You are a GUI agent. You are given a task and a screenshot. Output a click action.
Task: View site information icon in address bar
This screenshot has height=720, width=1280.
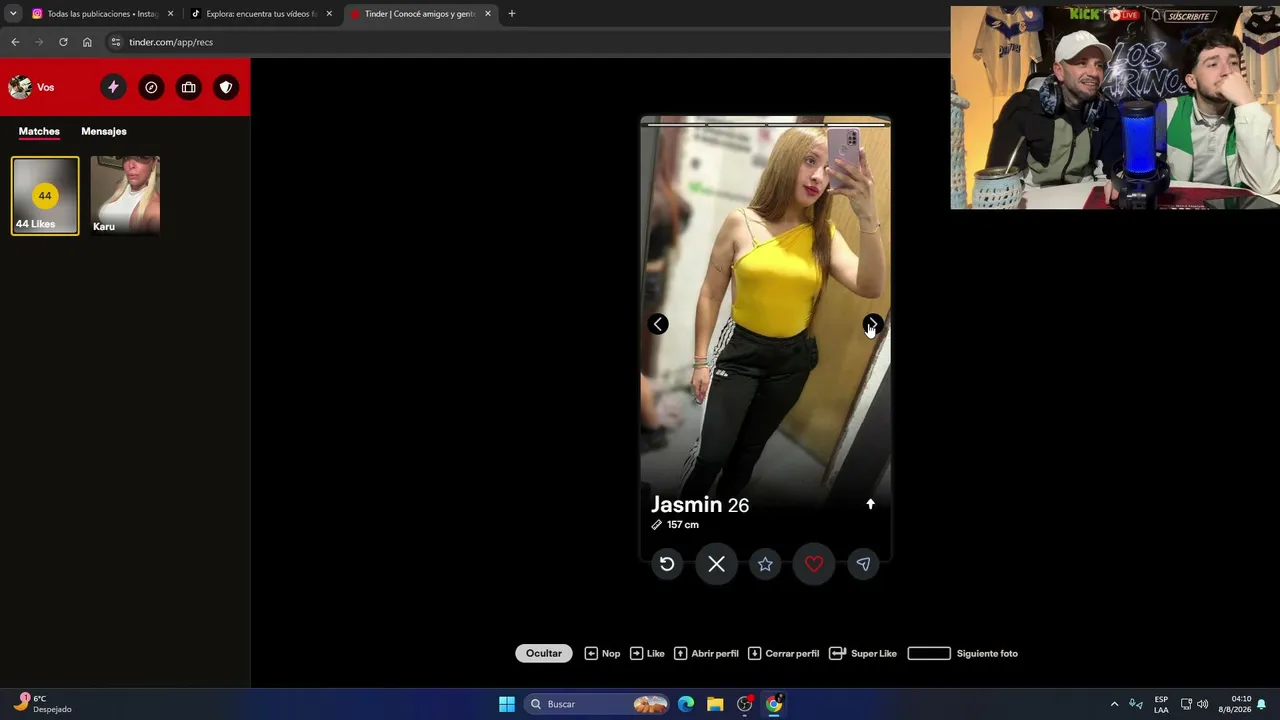pos(116,42)
